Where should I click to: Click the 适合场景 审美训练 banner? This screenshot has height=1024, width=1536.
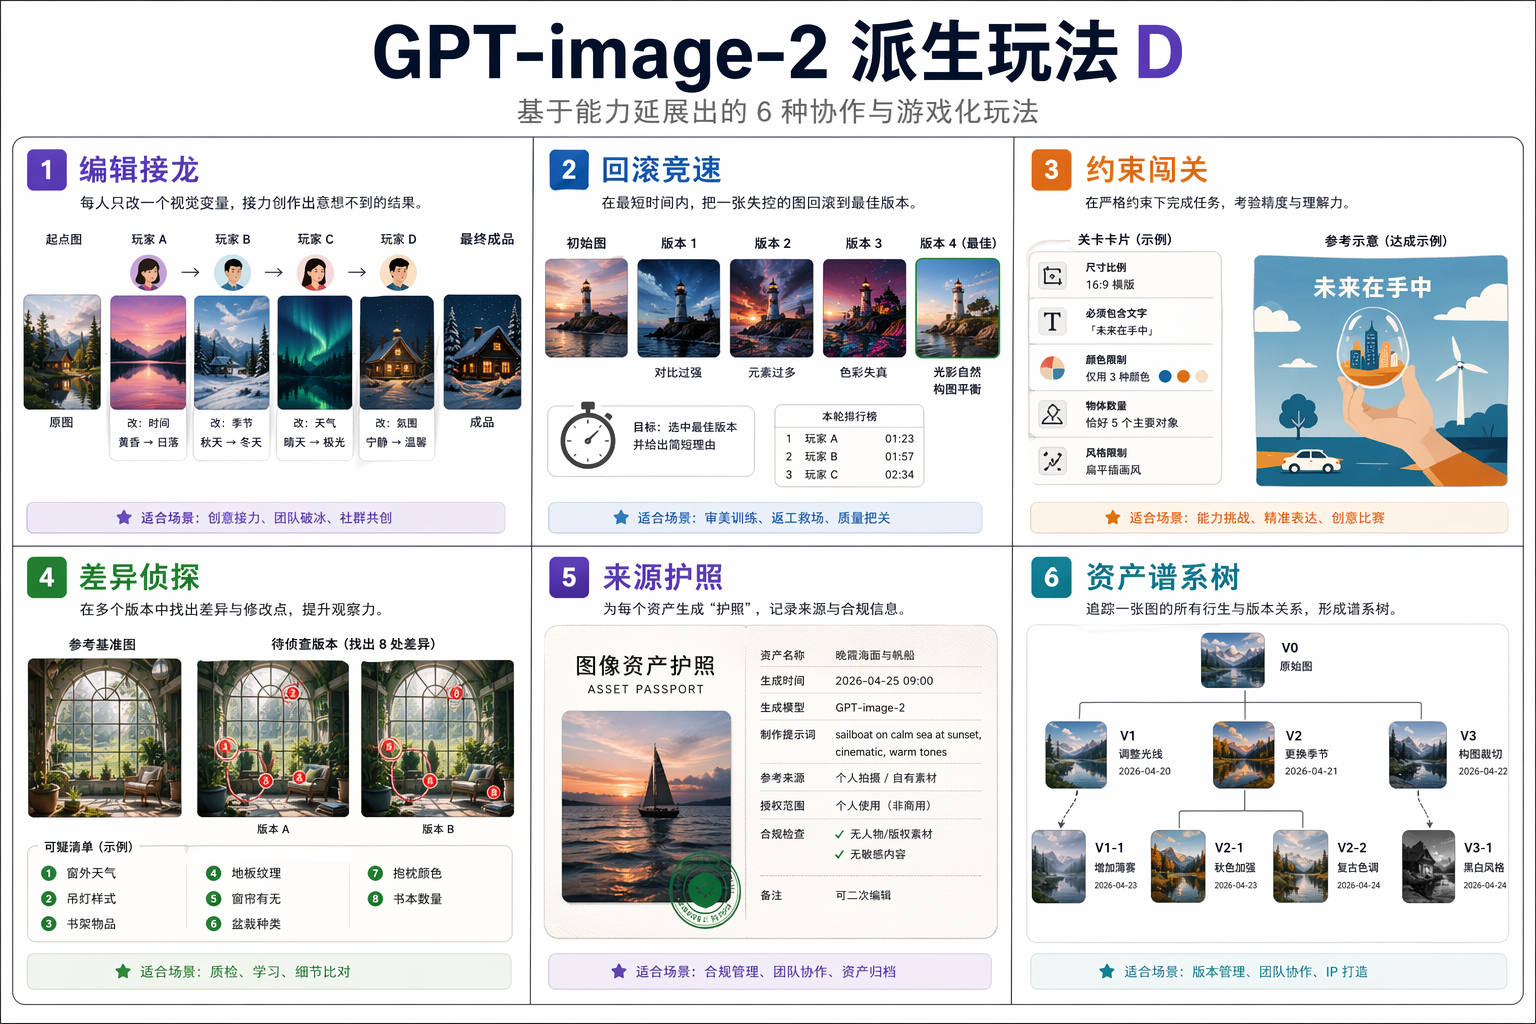[x=765, y=518]
